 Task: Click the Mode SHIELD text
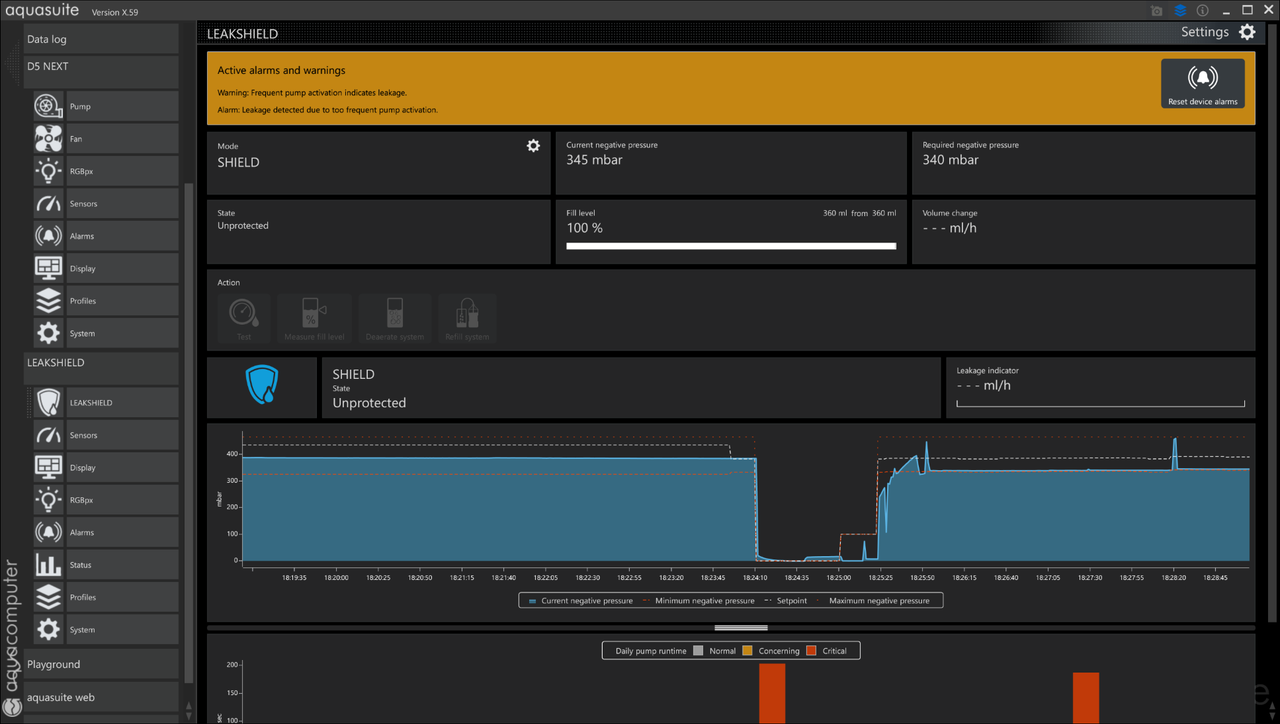pyautogui.click(x=238, y=162)
